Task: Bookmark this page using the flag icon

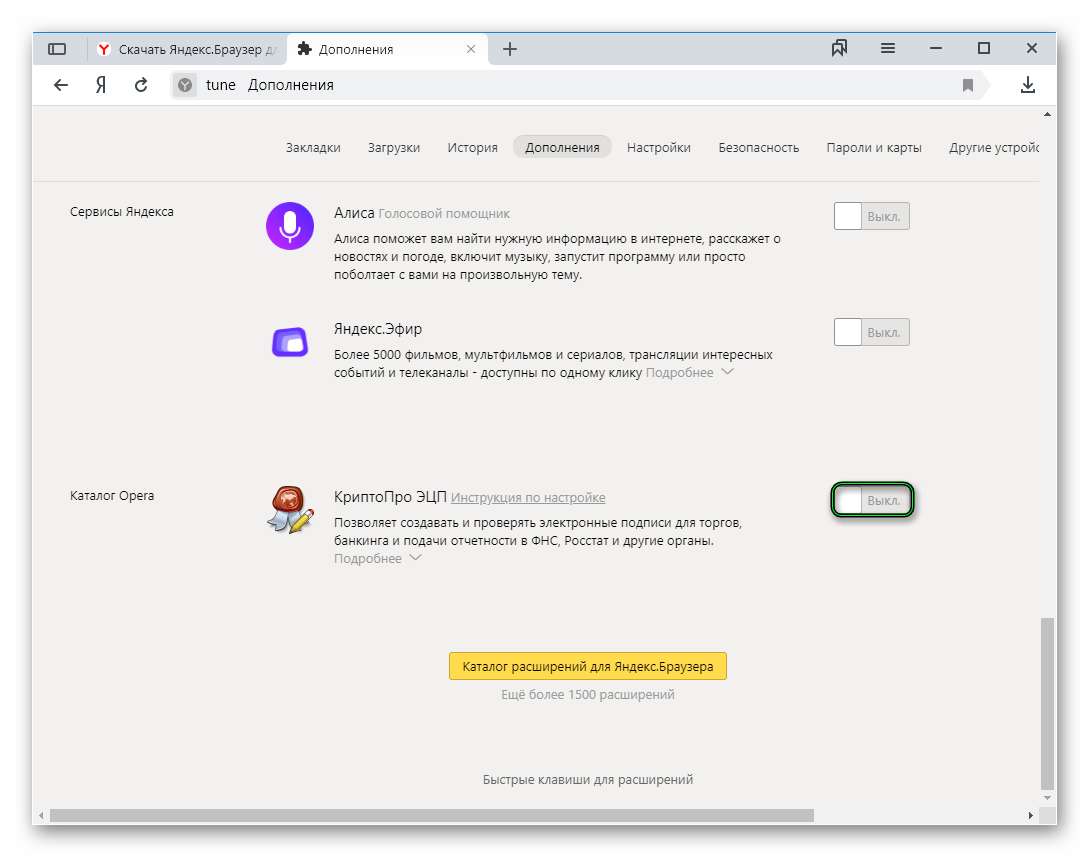Action: click(x=967, y=85)
